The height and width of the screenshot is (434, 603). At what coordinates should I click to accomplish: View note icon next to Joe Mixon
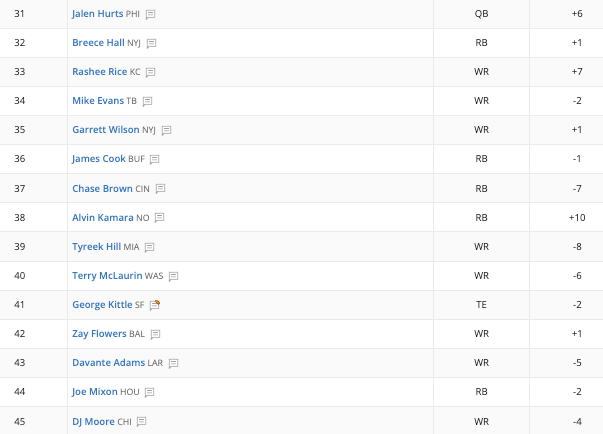[x=149, y=392]
